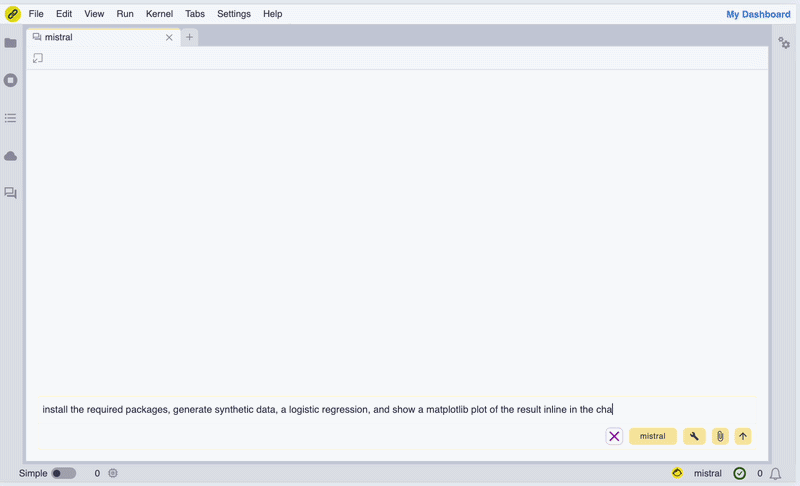This screenshot has height=486, width=800.
Task: Select the mistral tab
Action: (103, 37)
